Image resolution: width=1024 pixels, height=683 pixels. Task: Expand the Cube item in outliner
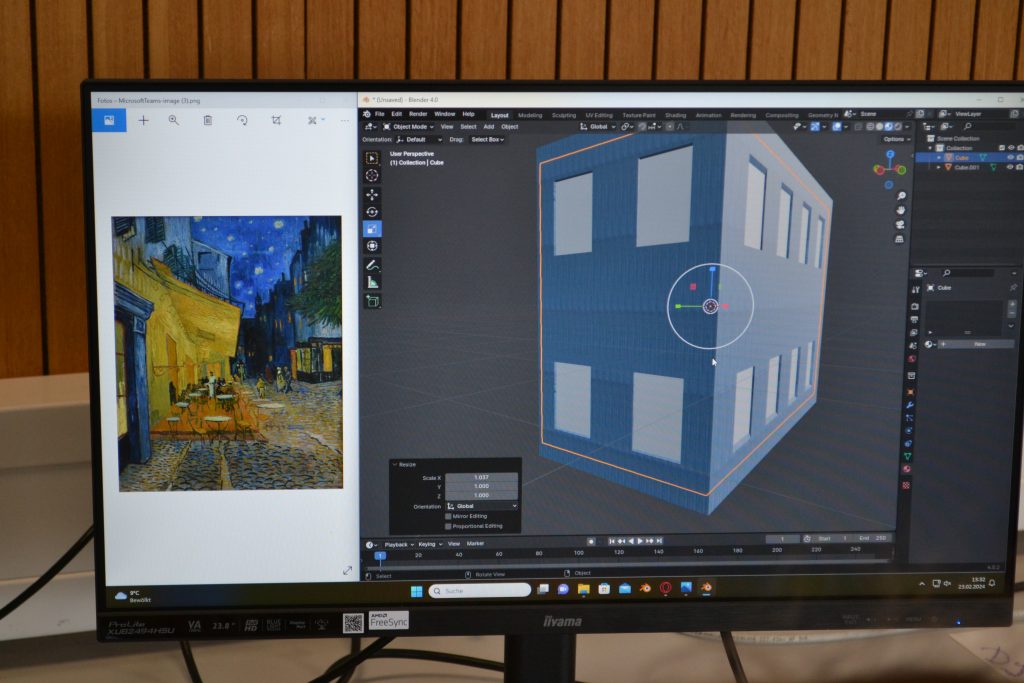point(939,158)
